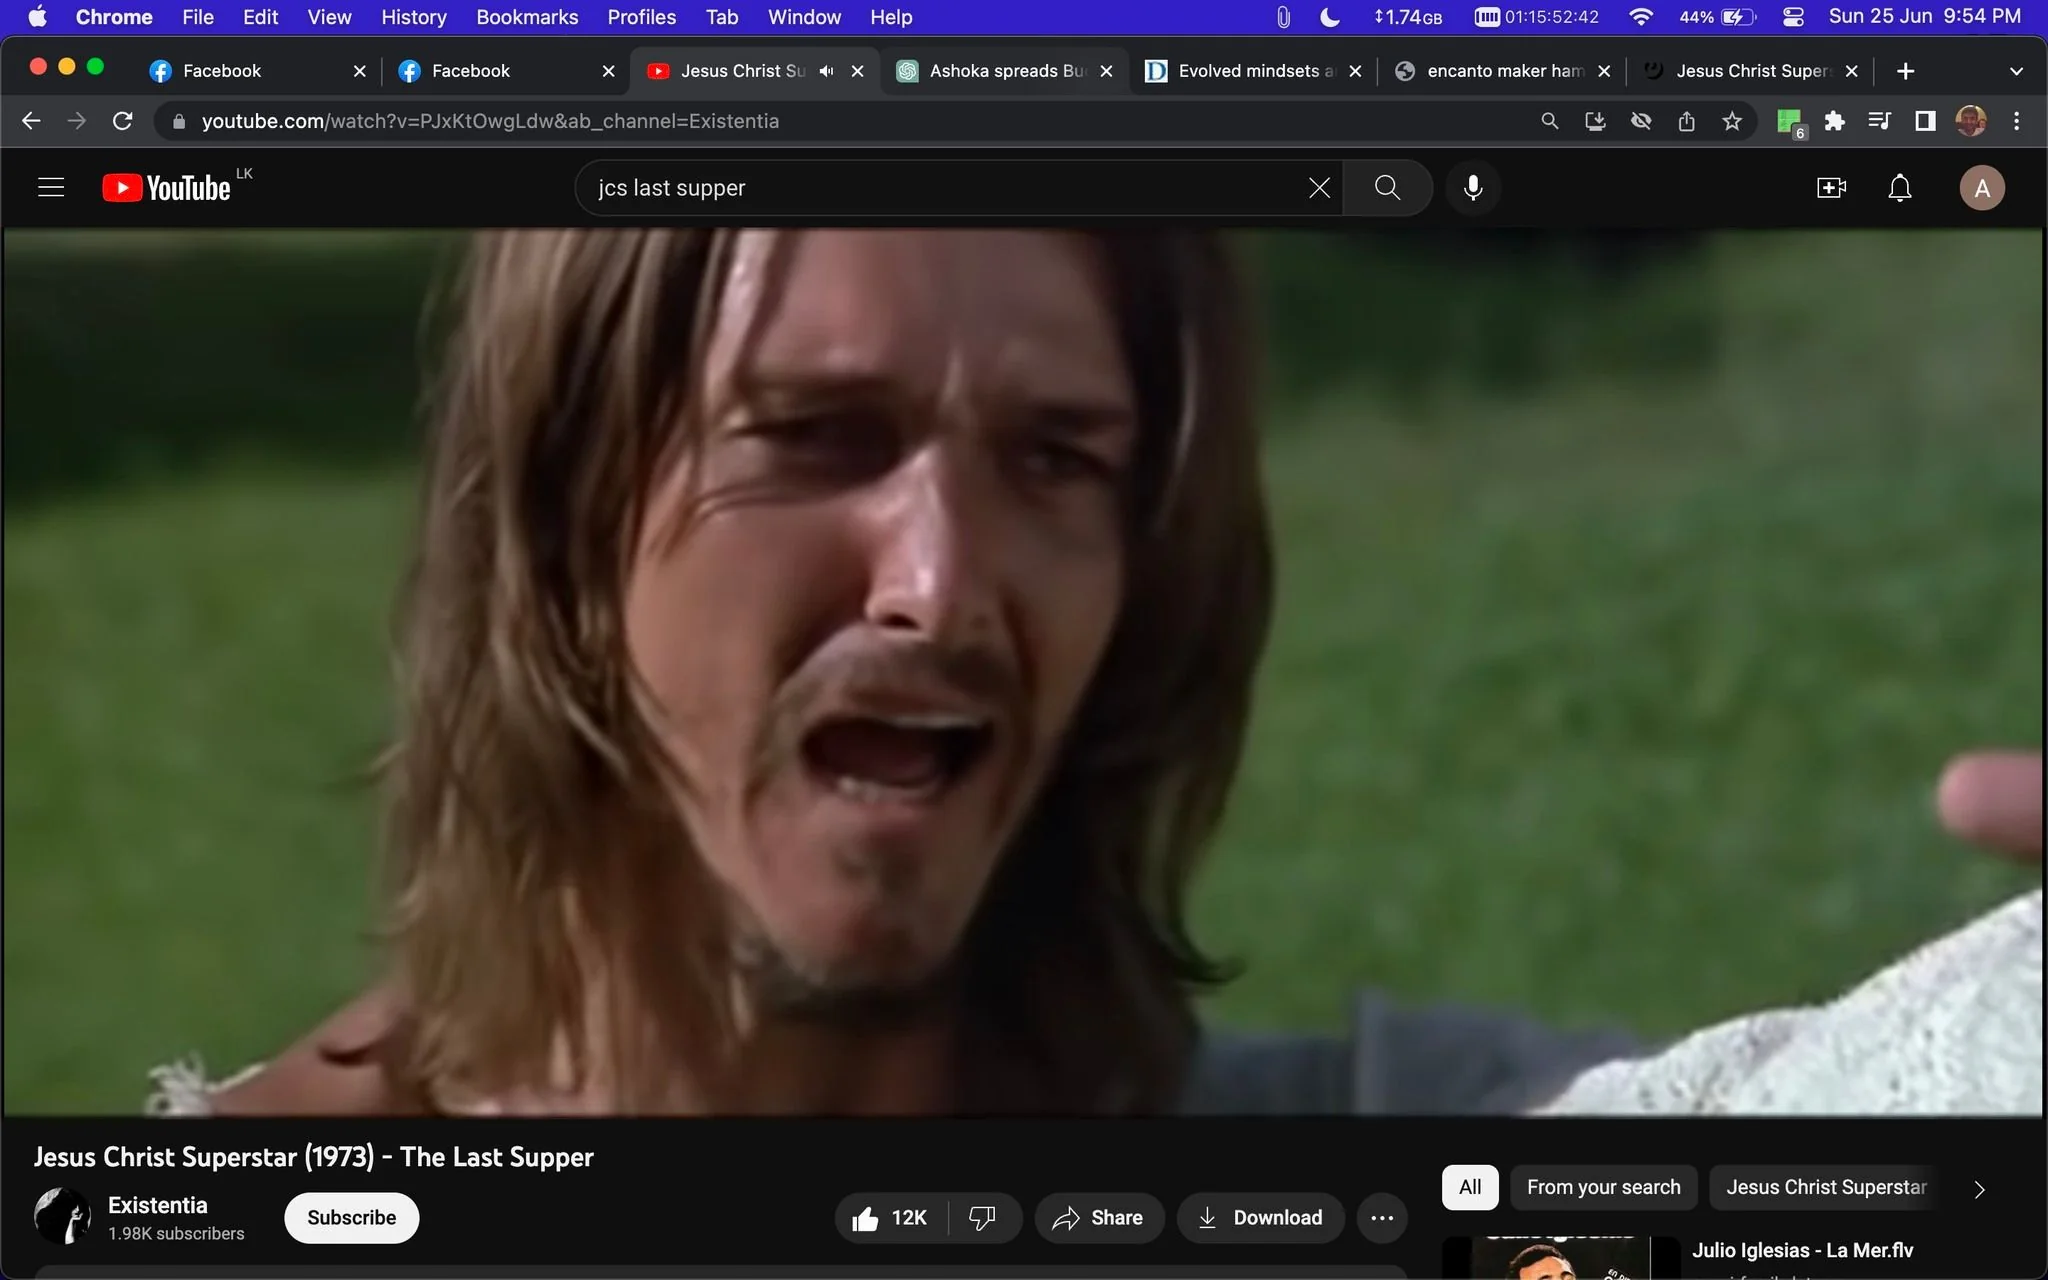This screenshot has width=2048, height=1280.
Task: Mute the Jesus Christ Superstar tab audio
Action: pos(826,71)
